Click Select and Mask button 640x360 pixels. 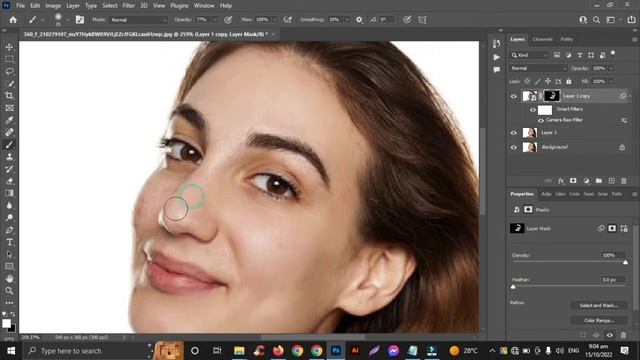[599, 305]
